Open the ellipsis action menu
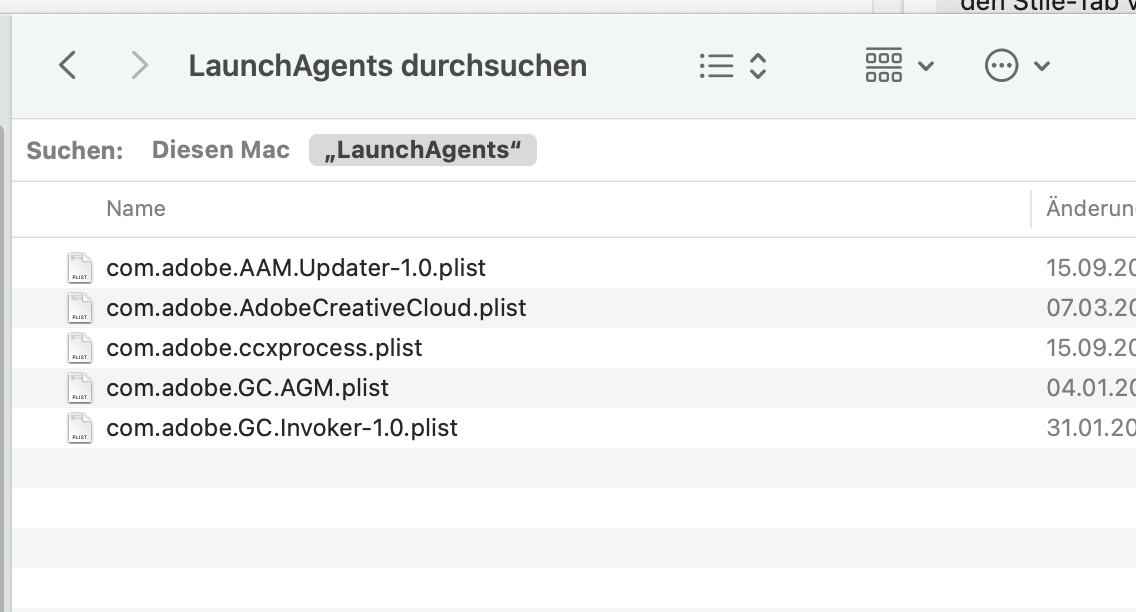This screenshot has width=1136, height=612. [x=1002, y=65]
